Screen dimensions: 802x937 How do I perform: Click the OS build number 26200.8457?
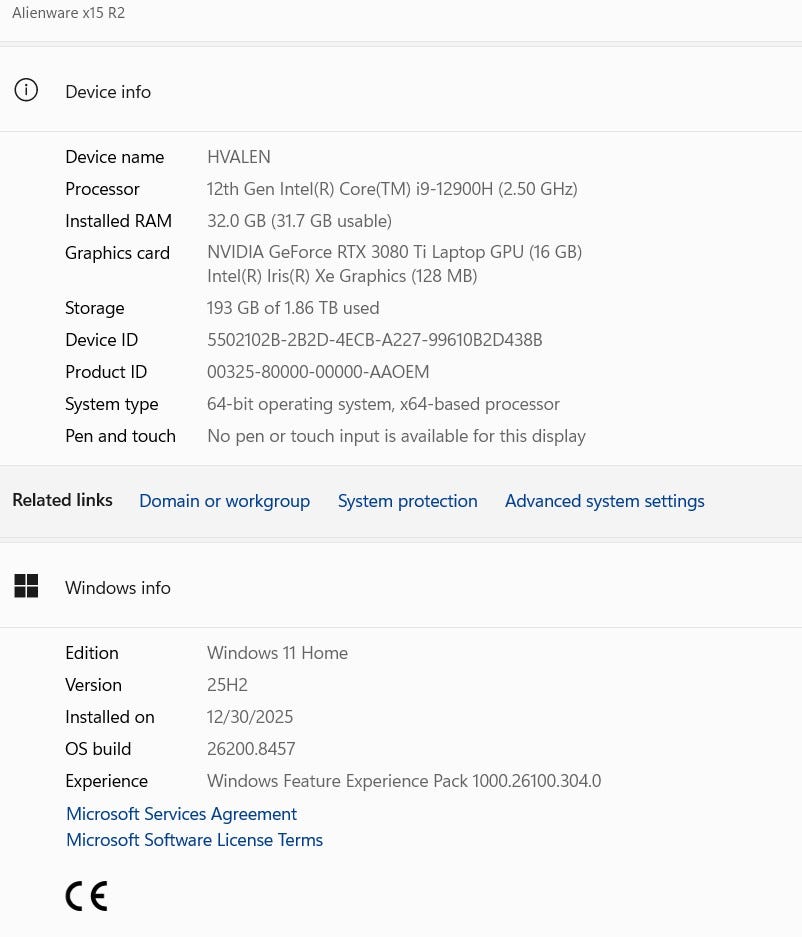click(251, 749)
